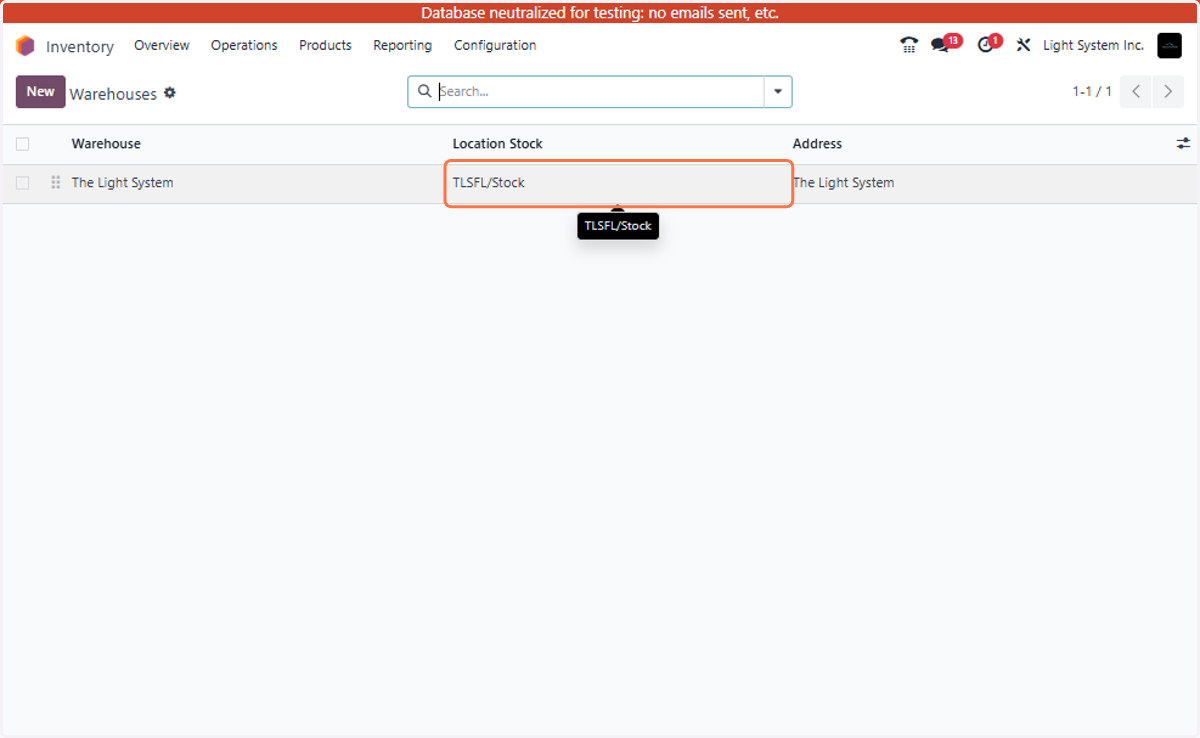Open the optional columns adjust icon
1200x738 pixels.
pyautogui.click(x=1183, y=144)
